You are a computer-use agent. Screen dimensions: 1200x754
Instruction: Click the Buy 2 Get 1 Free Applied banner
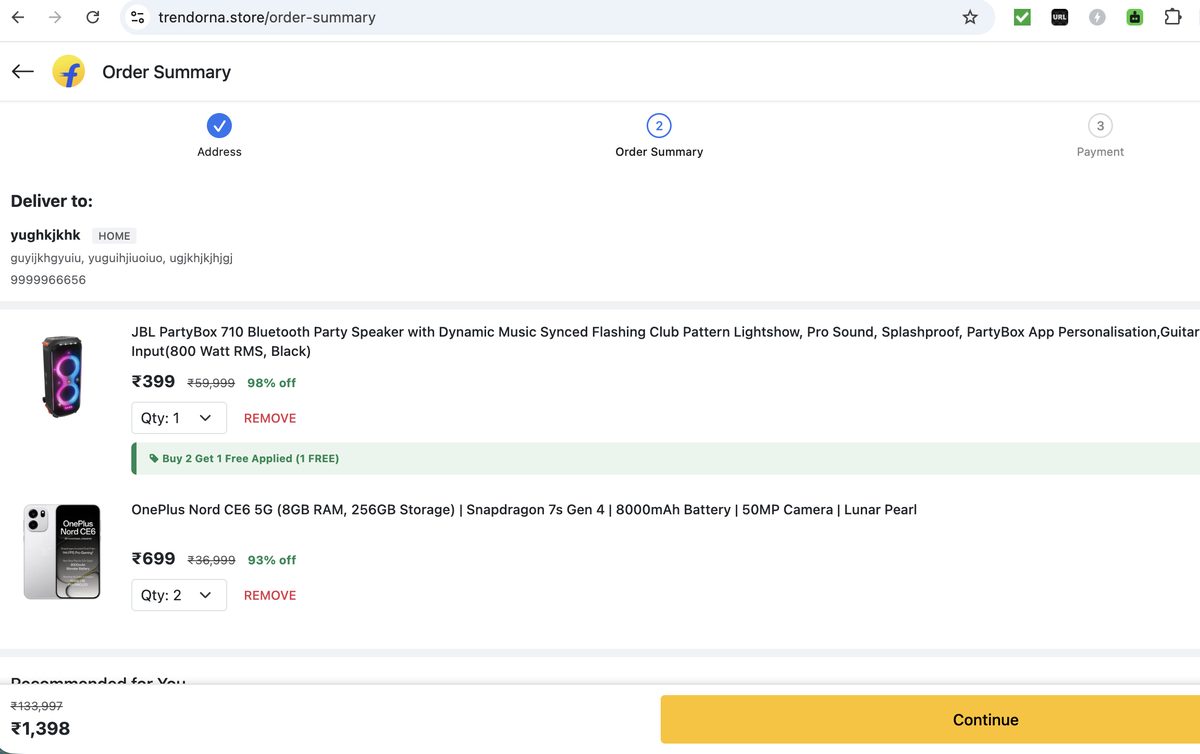click(665, 459)
